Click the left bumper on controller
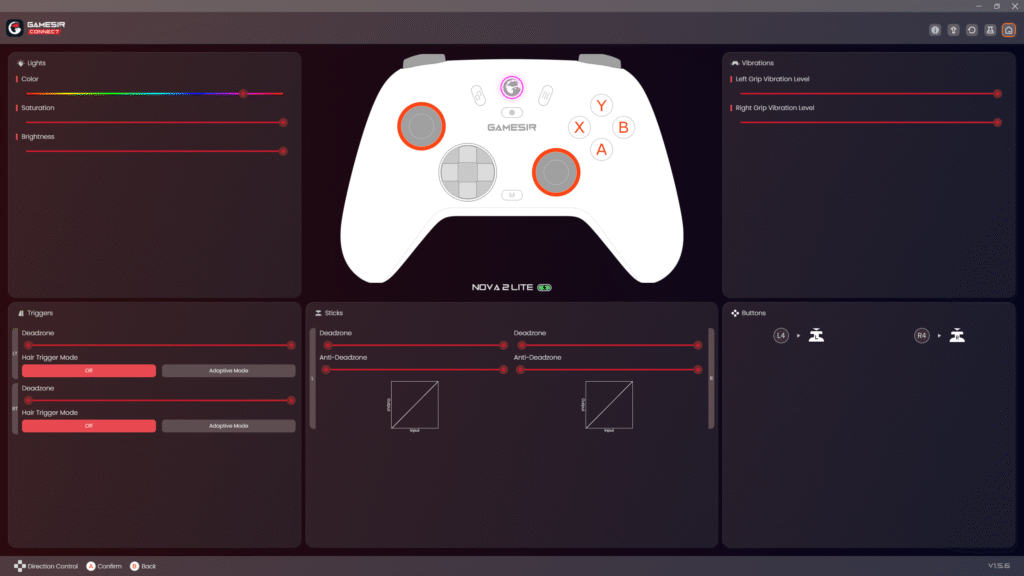 [x=424, y=61]
